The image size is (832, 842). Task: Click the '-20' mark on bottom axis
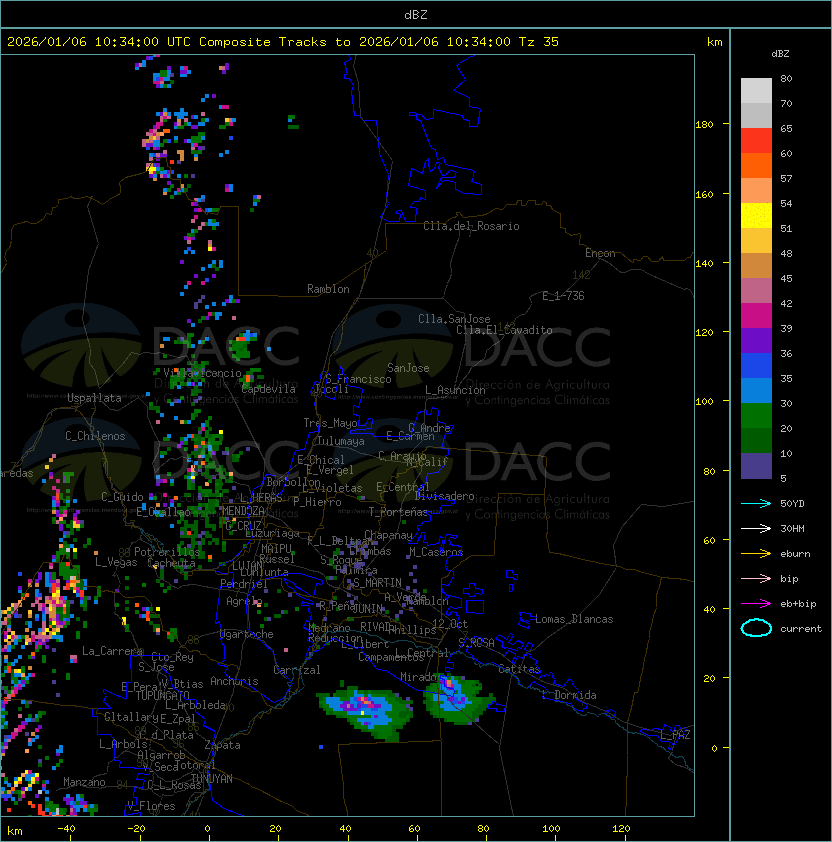136,829
